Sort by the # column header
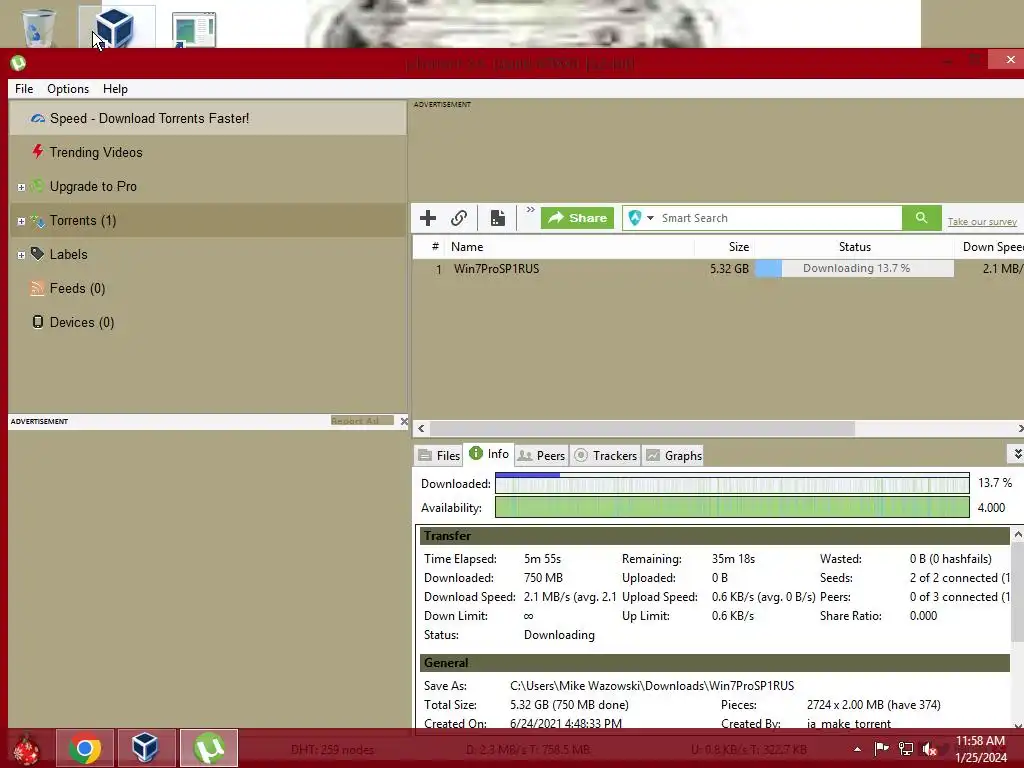 429,247
